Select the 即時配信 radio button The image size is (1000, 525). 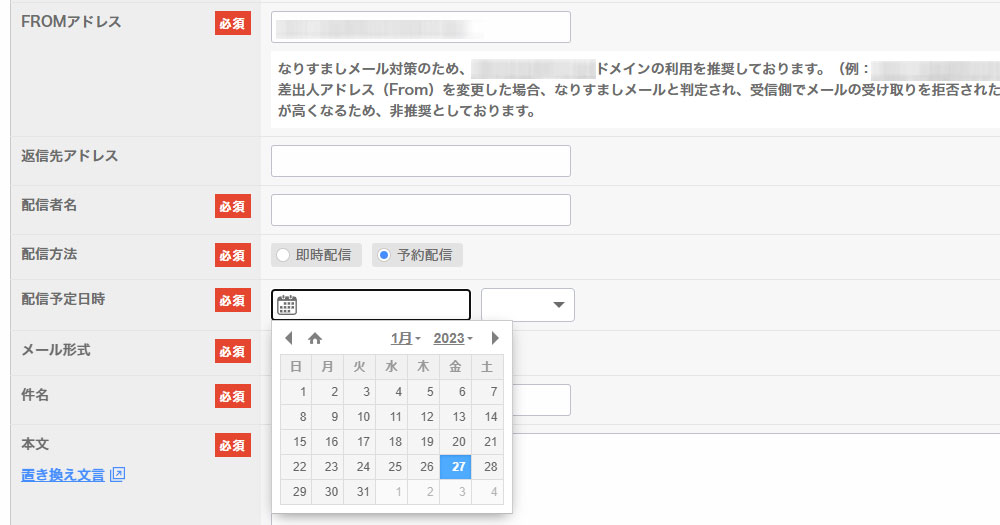tap(283, 255)
